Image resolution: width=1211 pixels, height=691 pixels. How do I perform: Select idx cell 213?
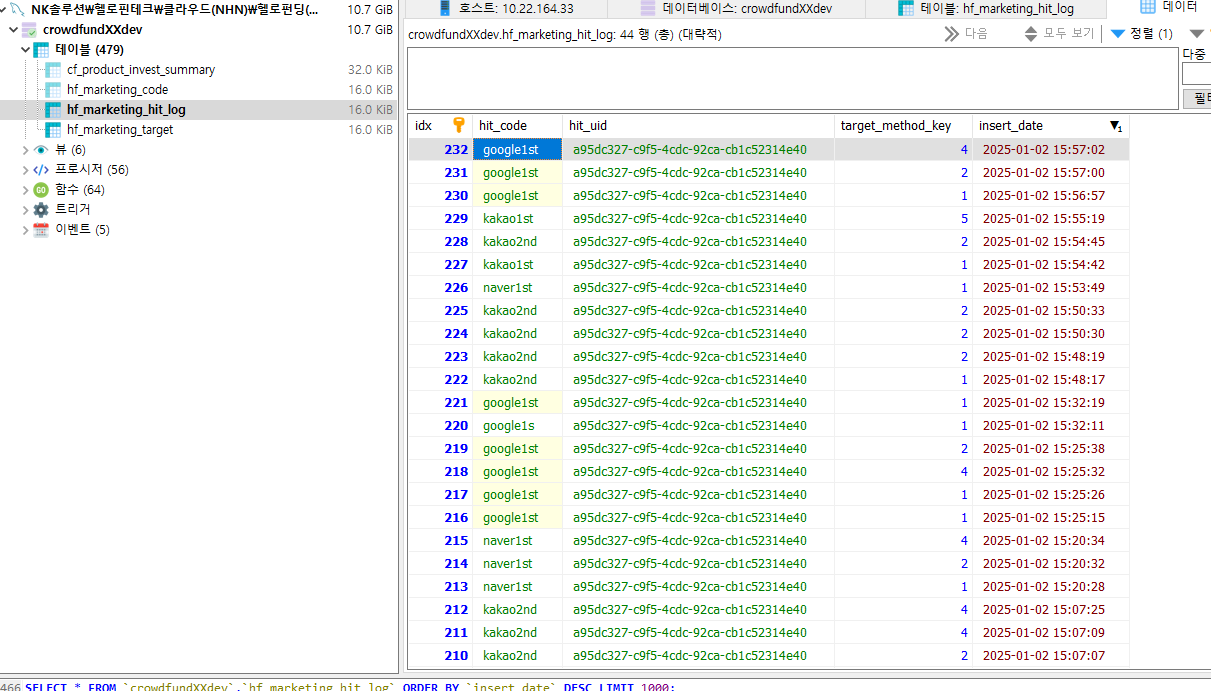click(440, 587)
